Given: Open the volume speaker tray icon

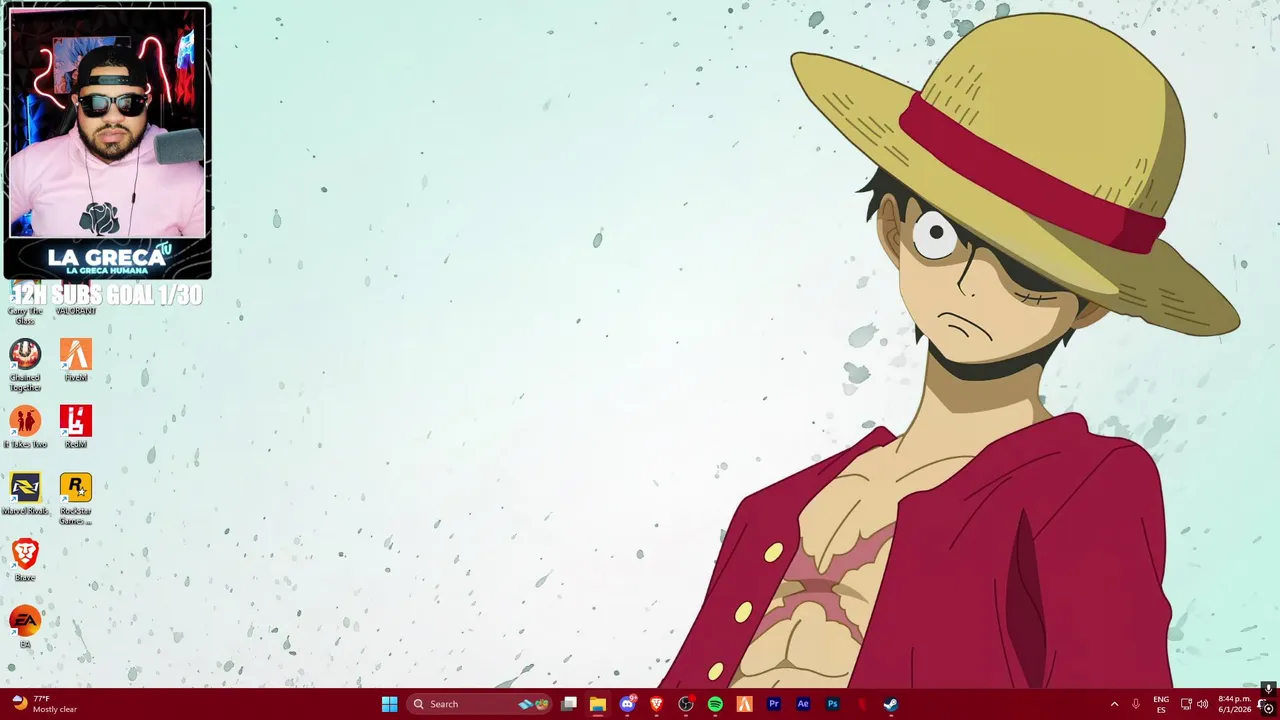Looking at the screenshot, I should [x=1202, y=704].
